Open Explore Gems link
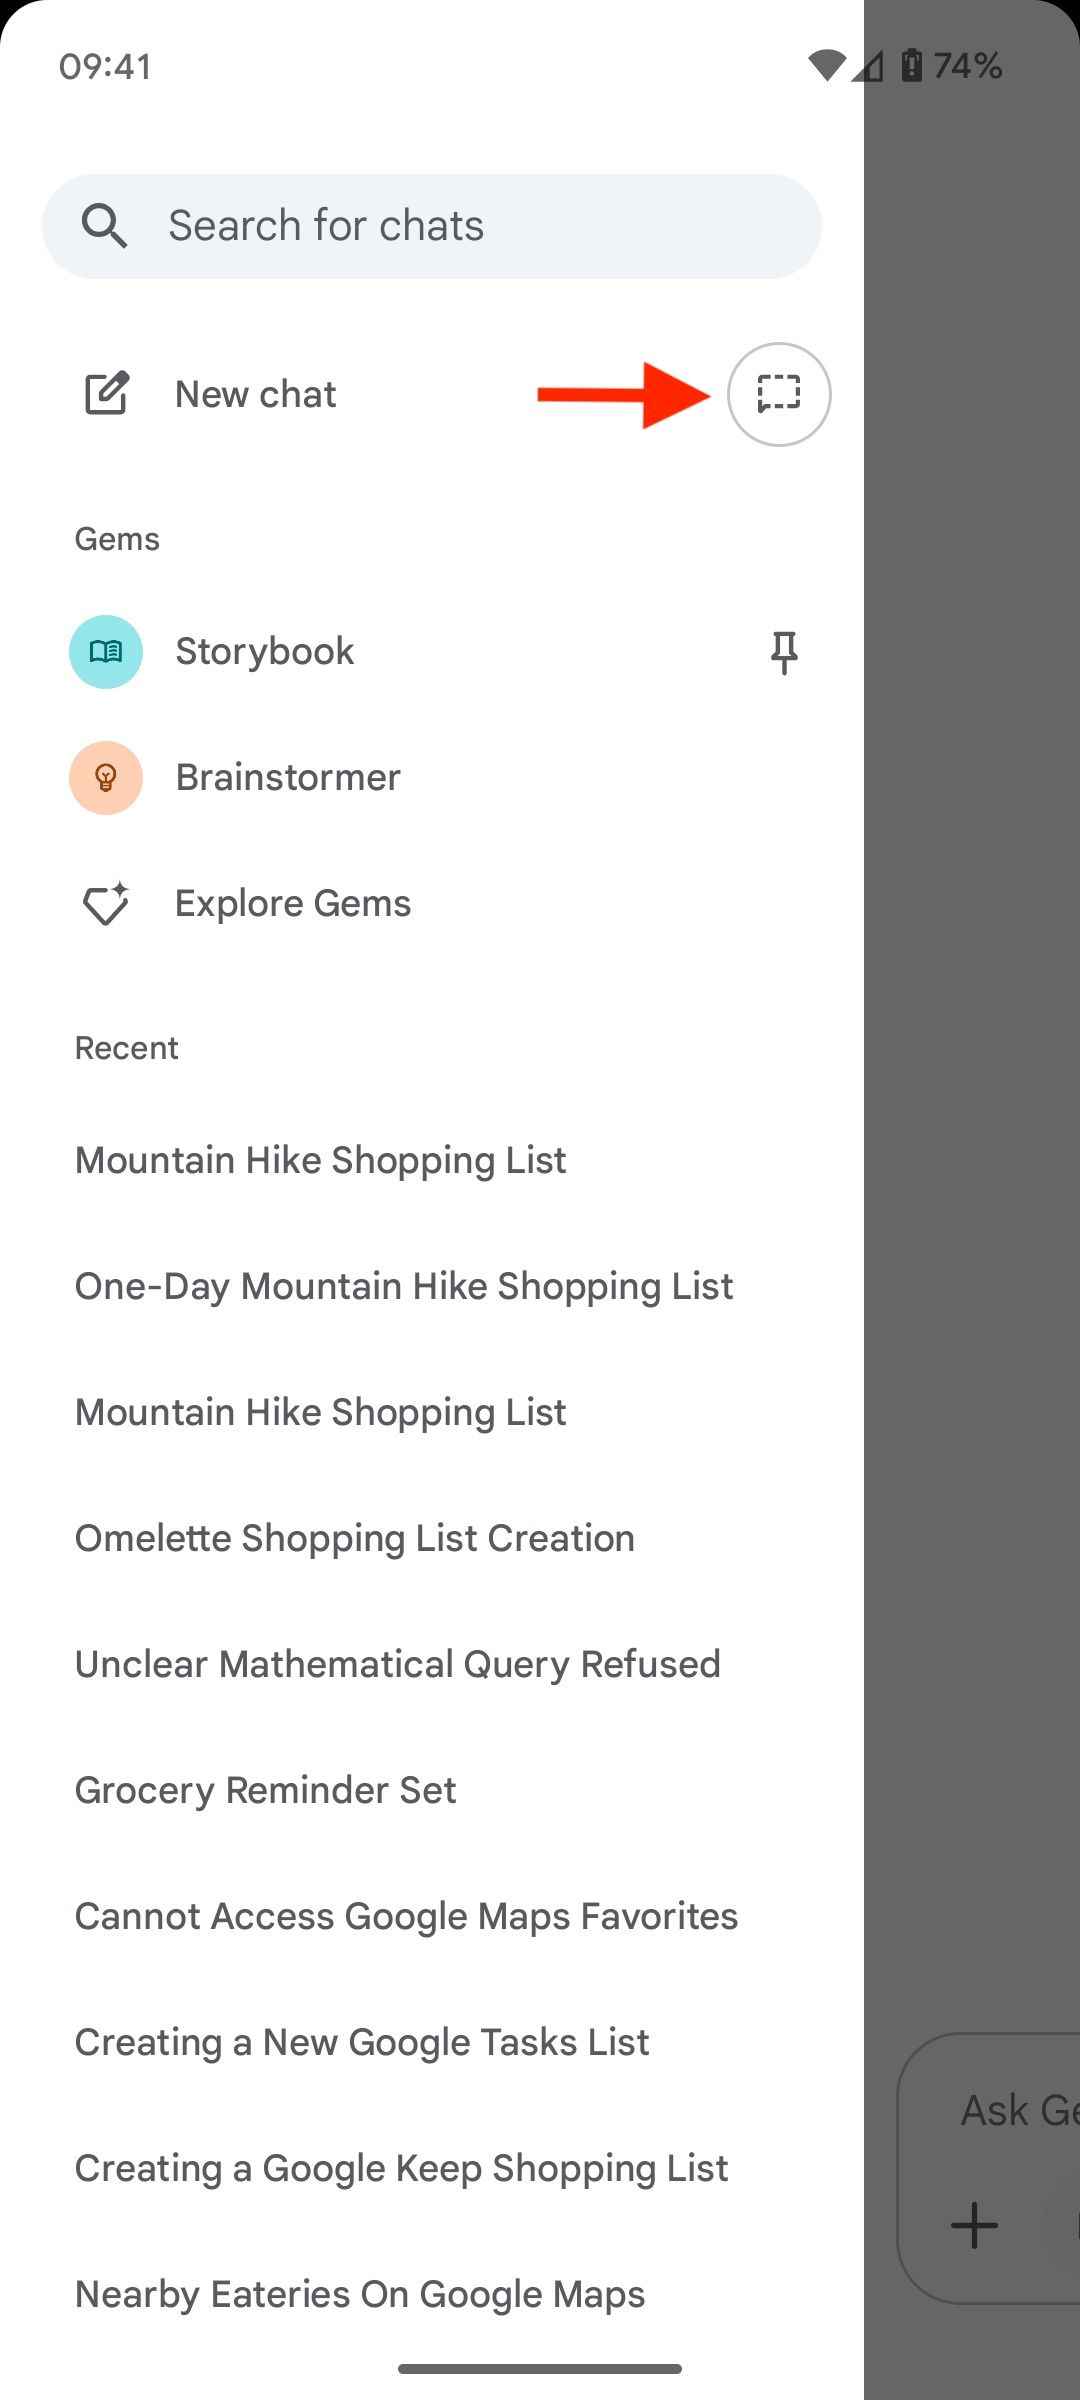The image size is (1080, 2400). [293, 904]
